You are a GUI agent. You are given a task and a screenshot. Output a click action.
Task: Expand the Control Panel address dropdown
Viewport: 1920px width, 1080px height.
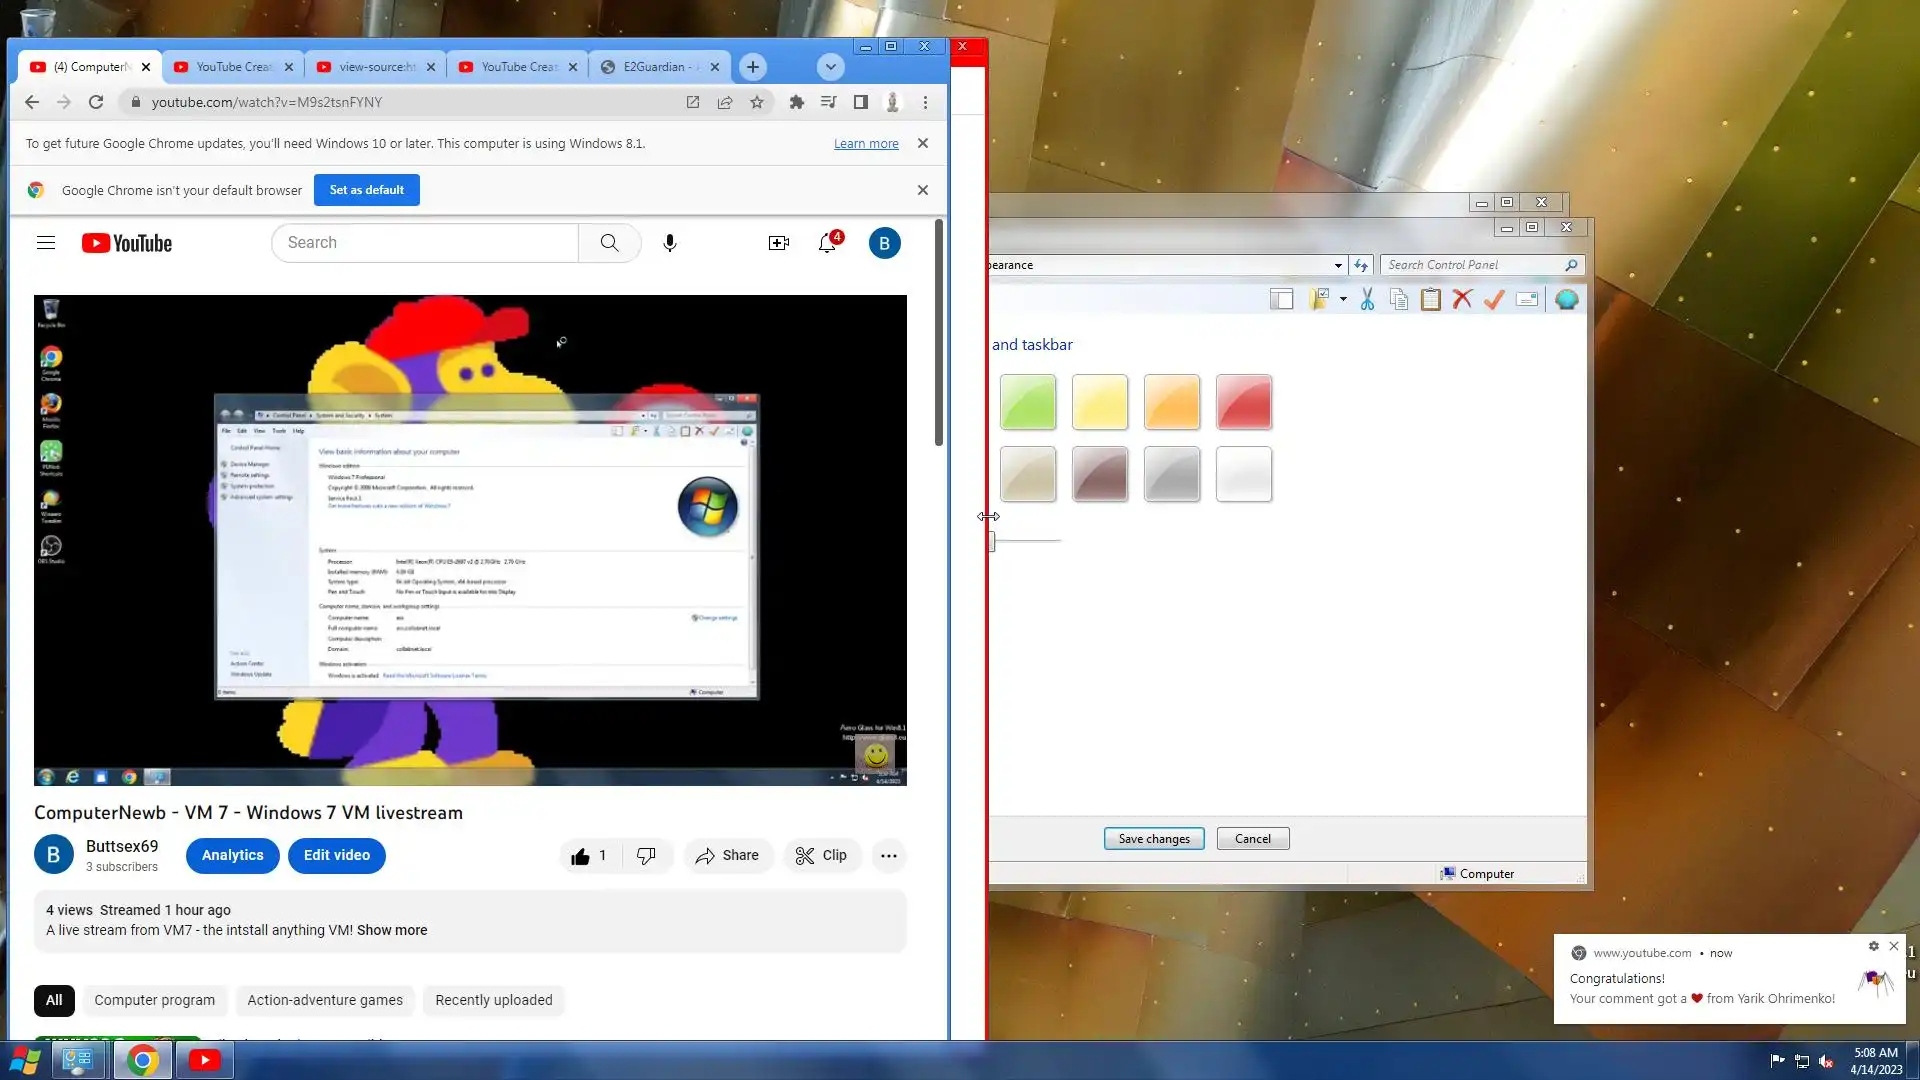(x=1338, y=266)
